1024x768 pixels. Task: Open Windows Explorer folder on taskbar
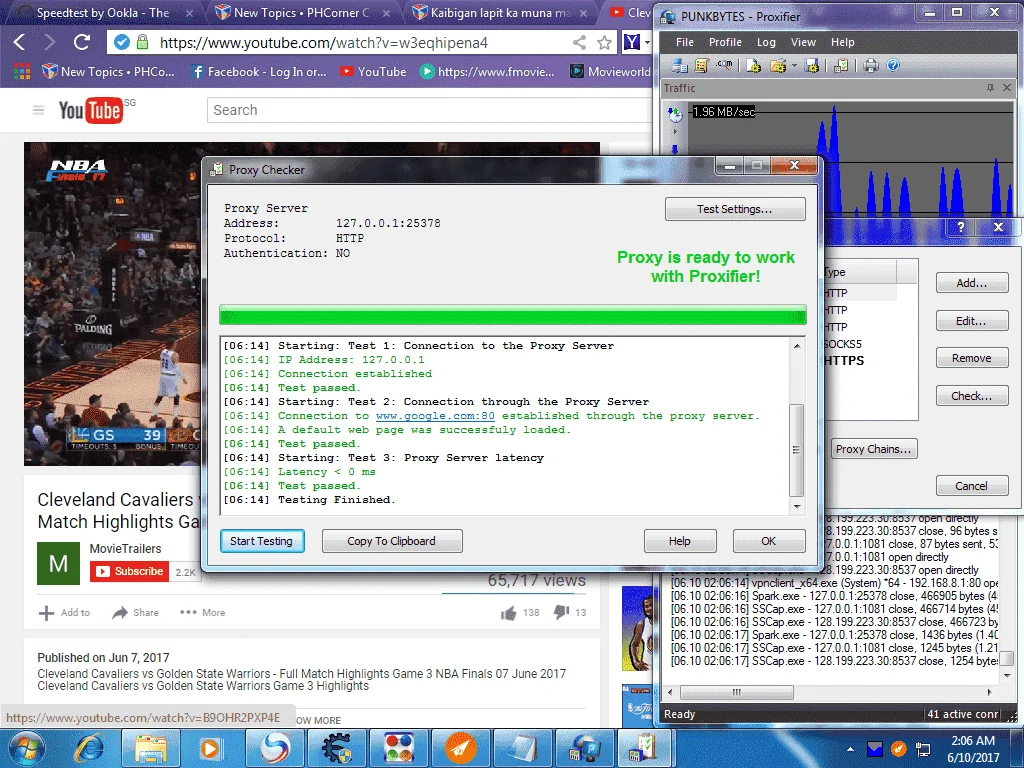click(x=150, y=749)
